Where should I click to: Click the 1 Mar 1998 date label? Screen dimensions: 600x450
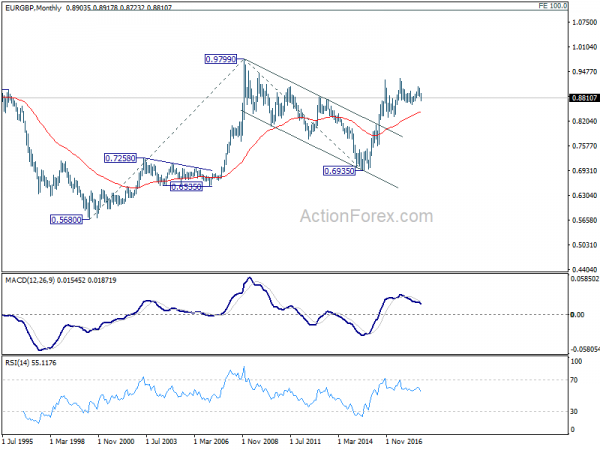67,441
